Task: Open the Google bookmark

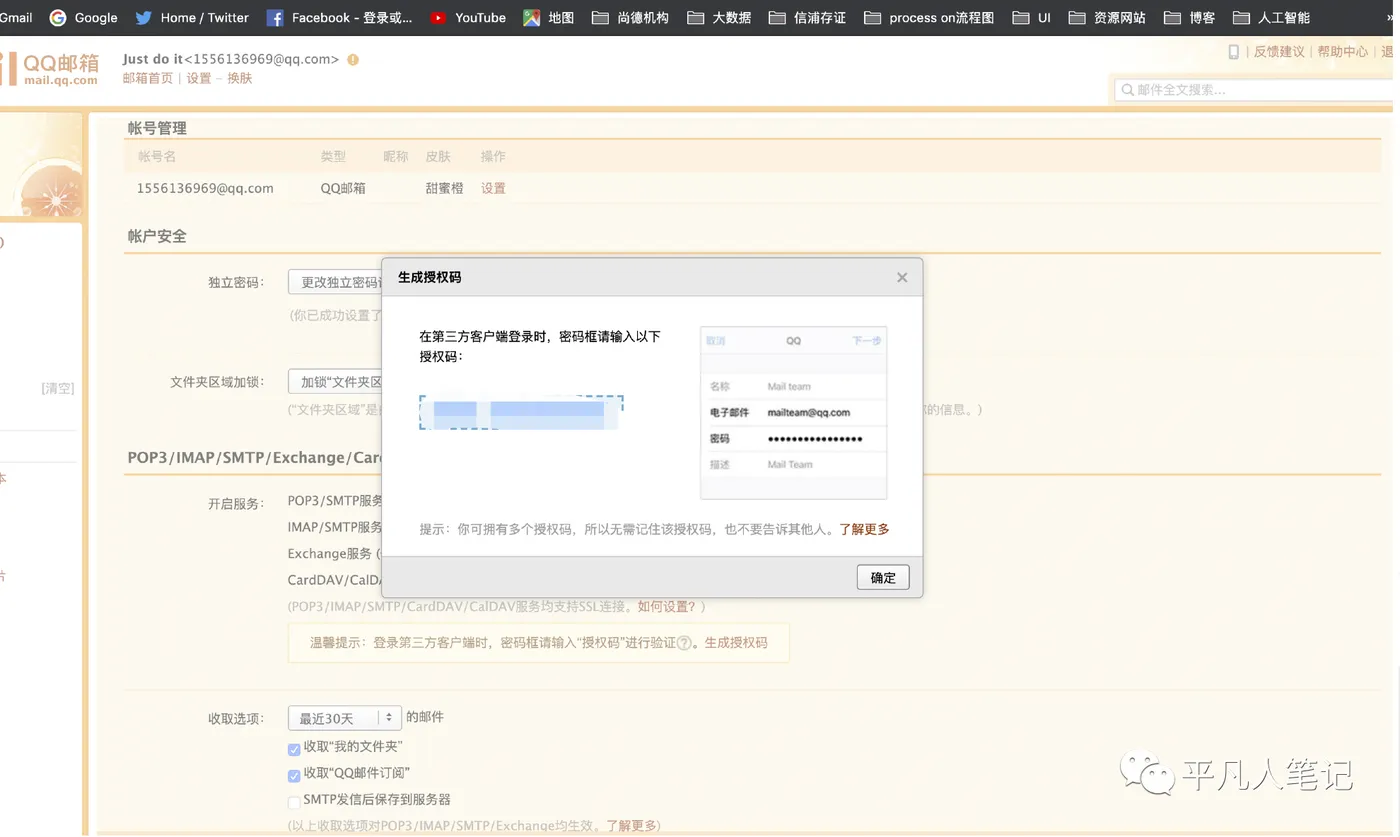Action: 84,17
